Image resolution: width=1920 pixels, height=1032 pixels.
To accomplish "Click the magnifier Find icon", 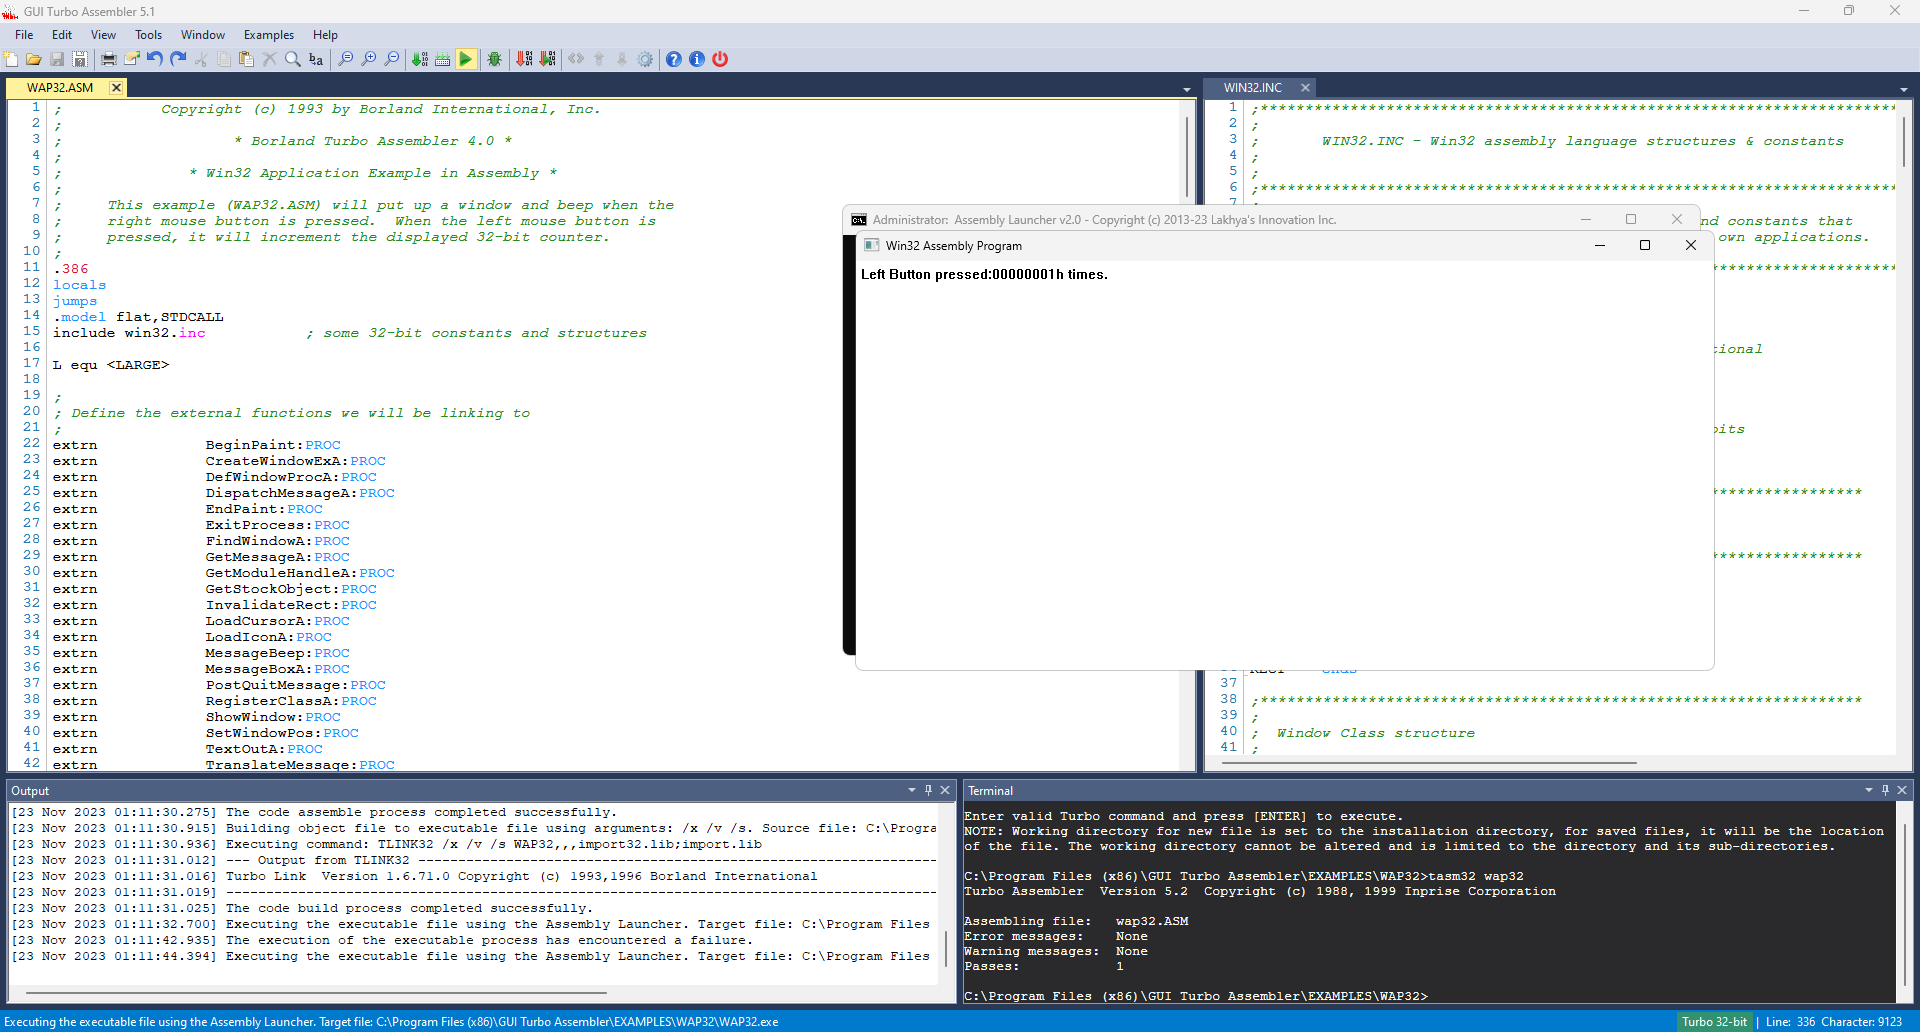I will tap(293, 60).
